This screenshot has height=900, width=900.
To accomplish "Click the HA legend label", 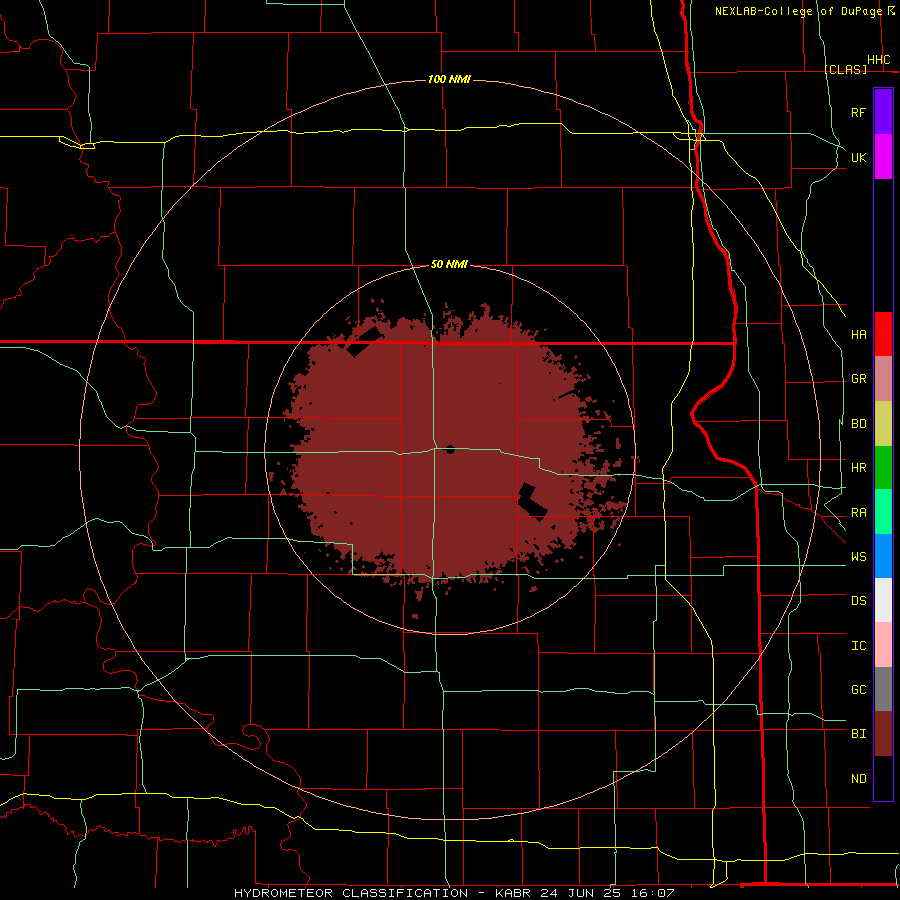I will pyautogui.click(x=858, y=335).
